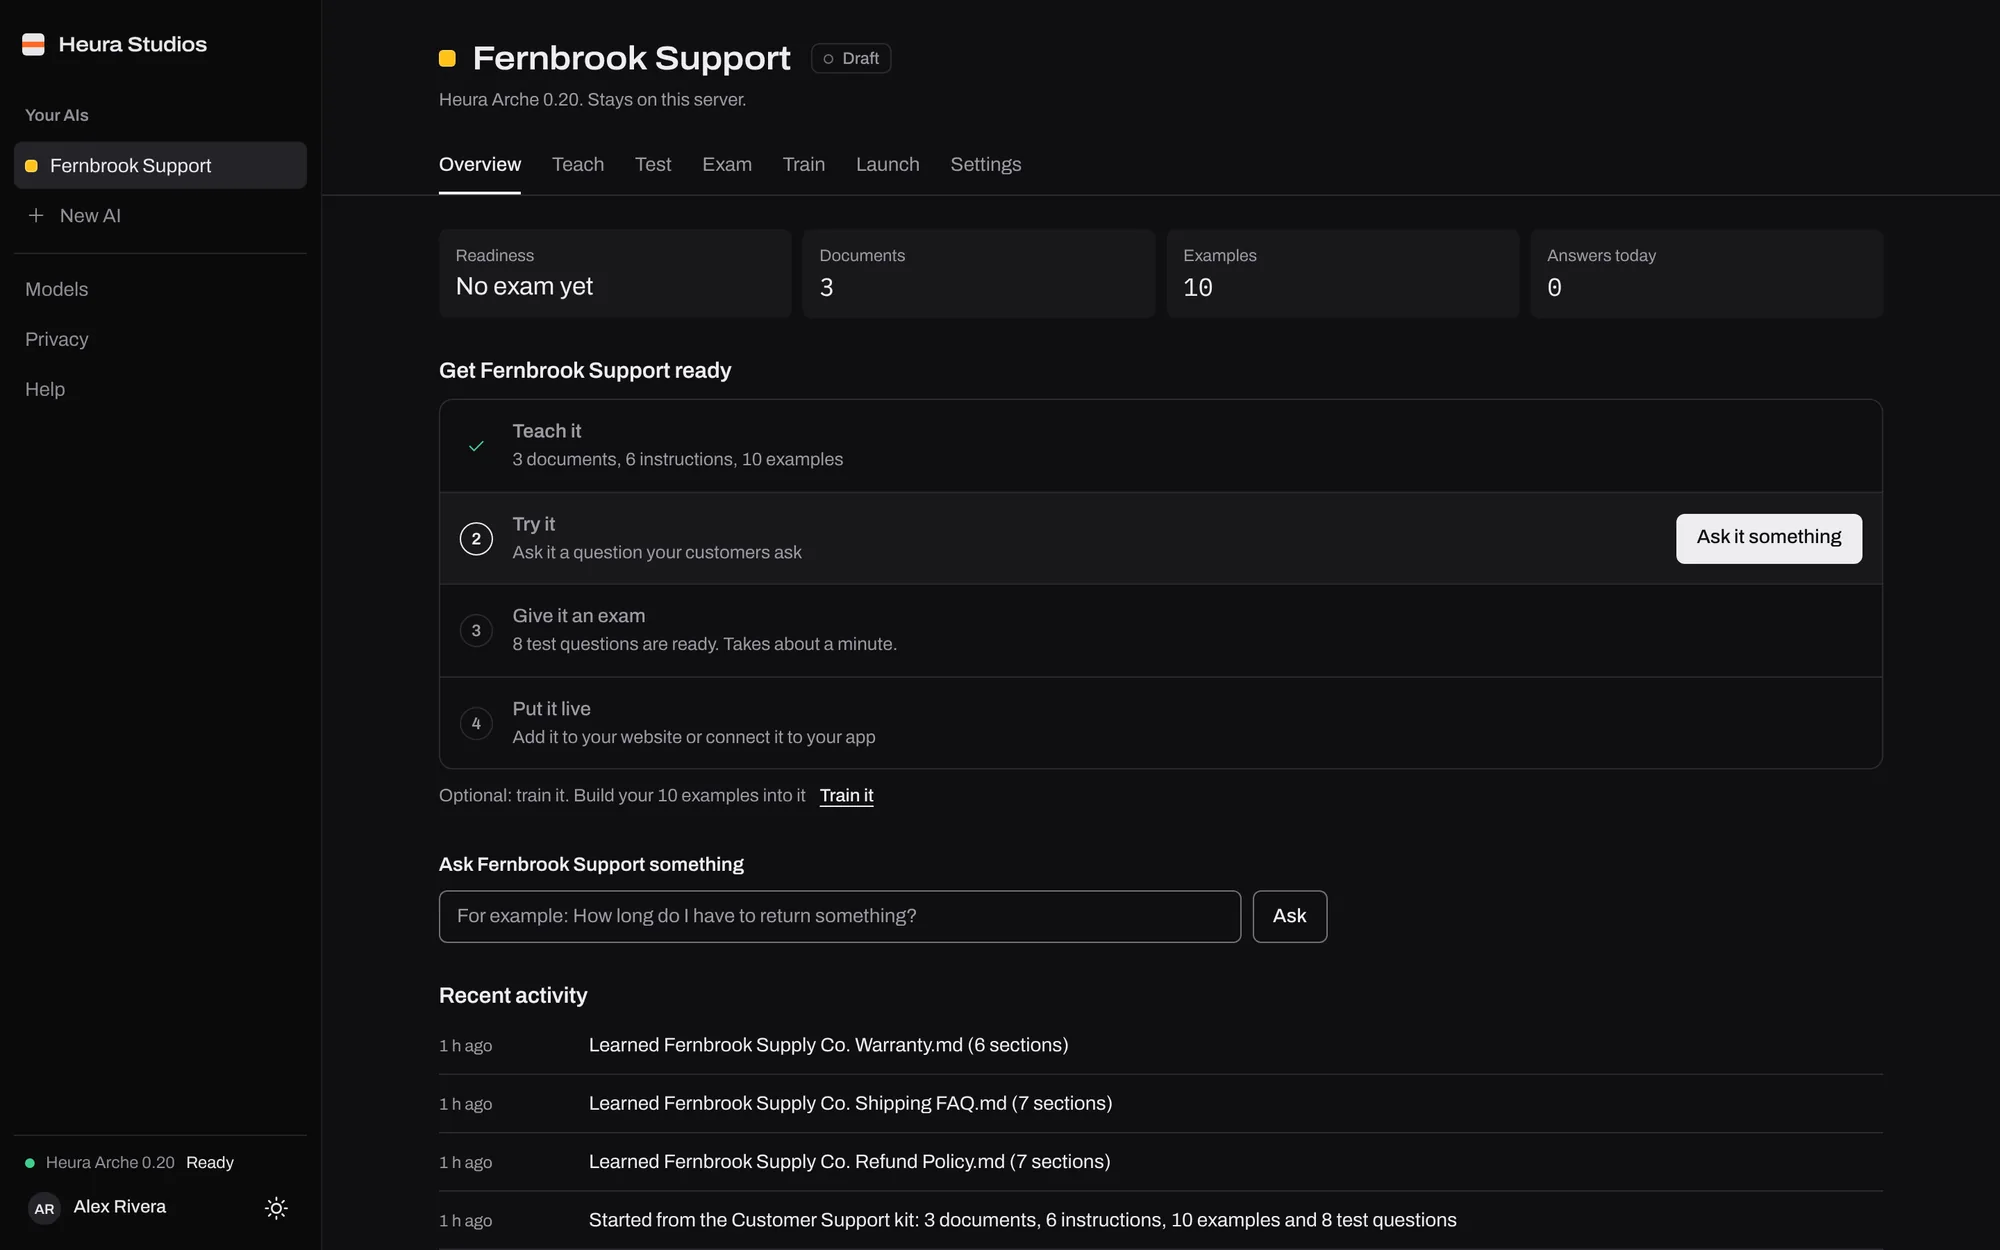
Task: Click the step 2 circle for Try it
Action: click(x=476, y=539)
